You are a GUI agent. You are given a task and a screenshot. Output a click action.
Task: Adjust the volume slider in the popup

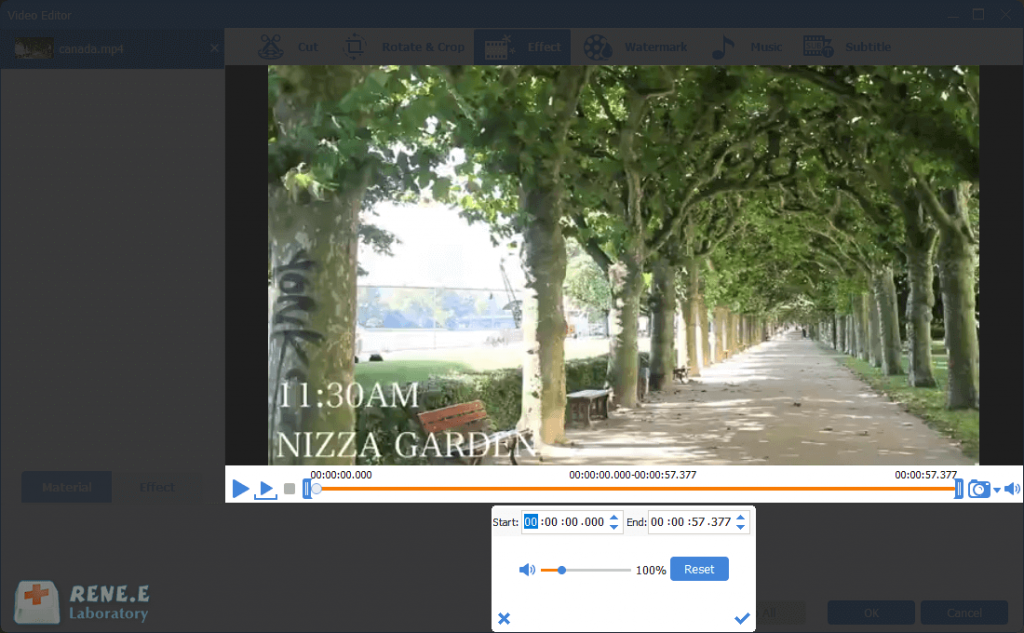click(x=562, y=570)
